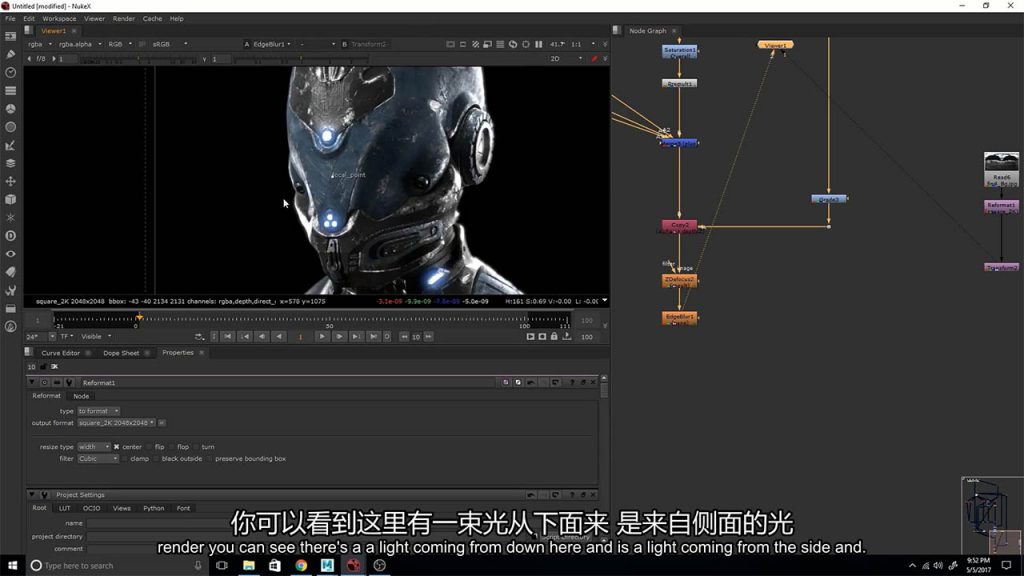The image size is (1024, 576).
Task: Click the lock icon beside the timeline range
Action: tap(554, 337)
